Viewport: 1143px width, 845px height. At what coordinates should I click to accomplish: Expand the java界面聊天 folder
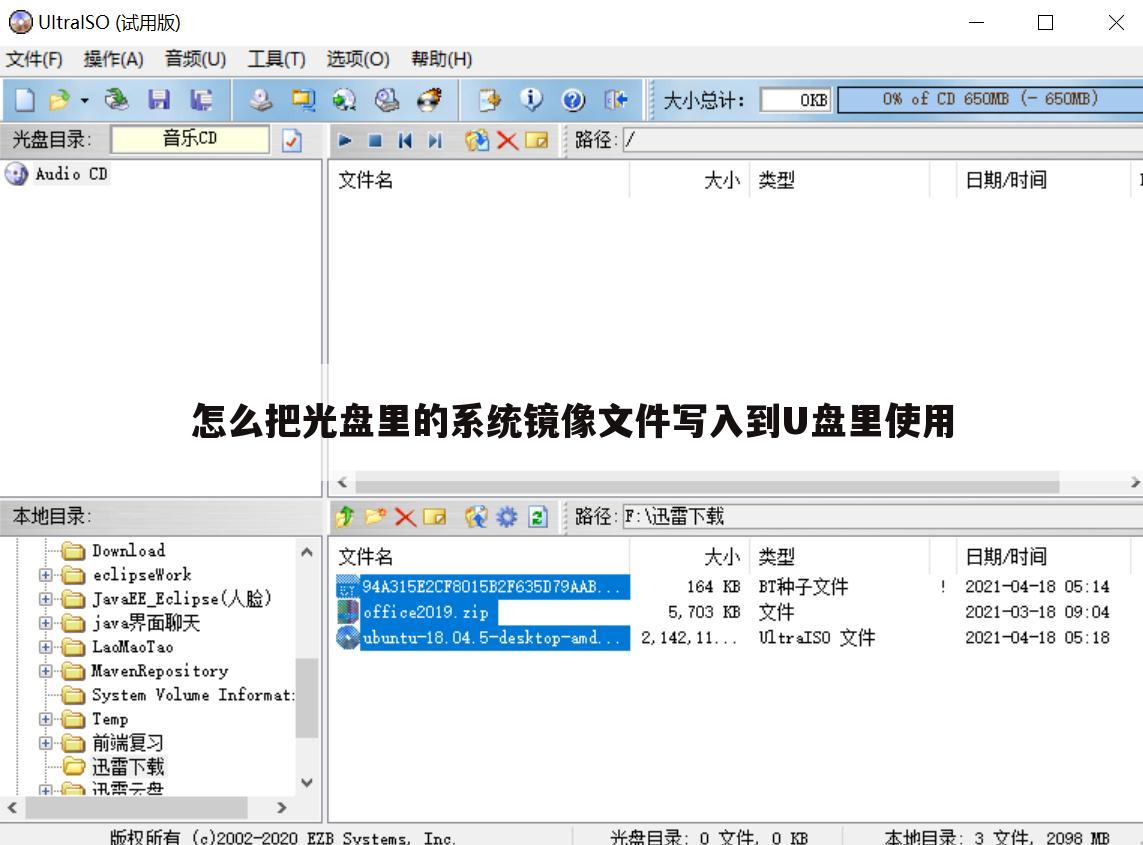click(x=46, y=623)
